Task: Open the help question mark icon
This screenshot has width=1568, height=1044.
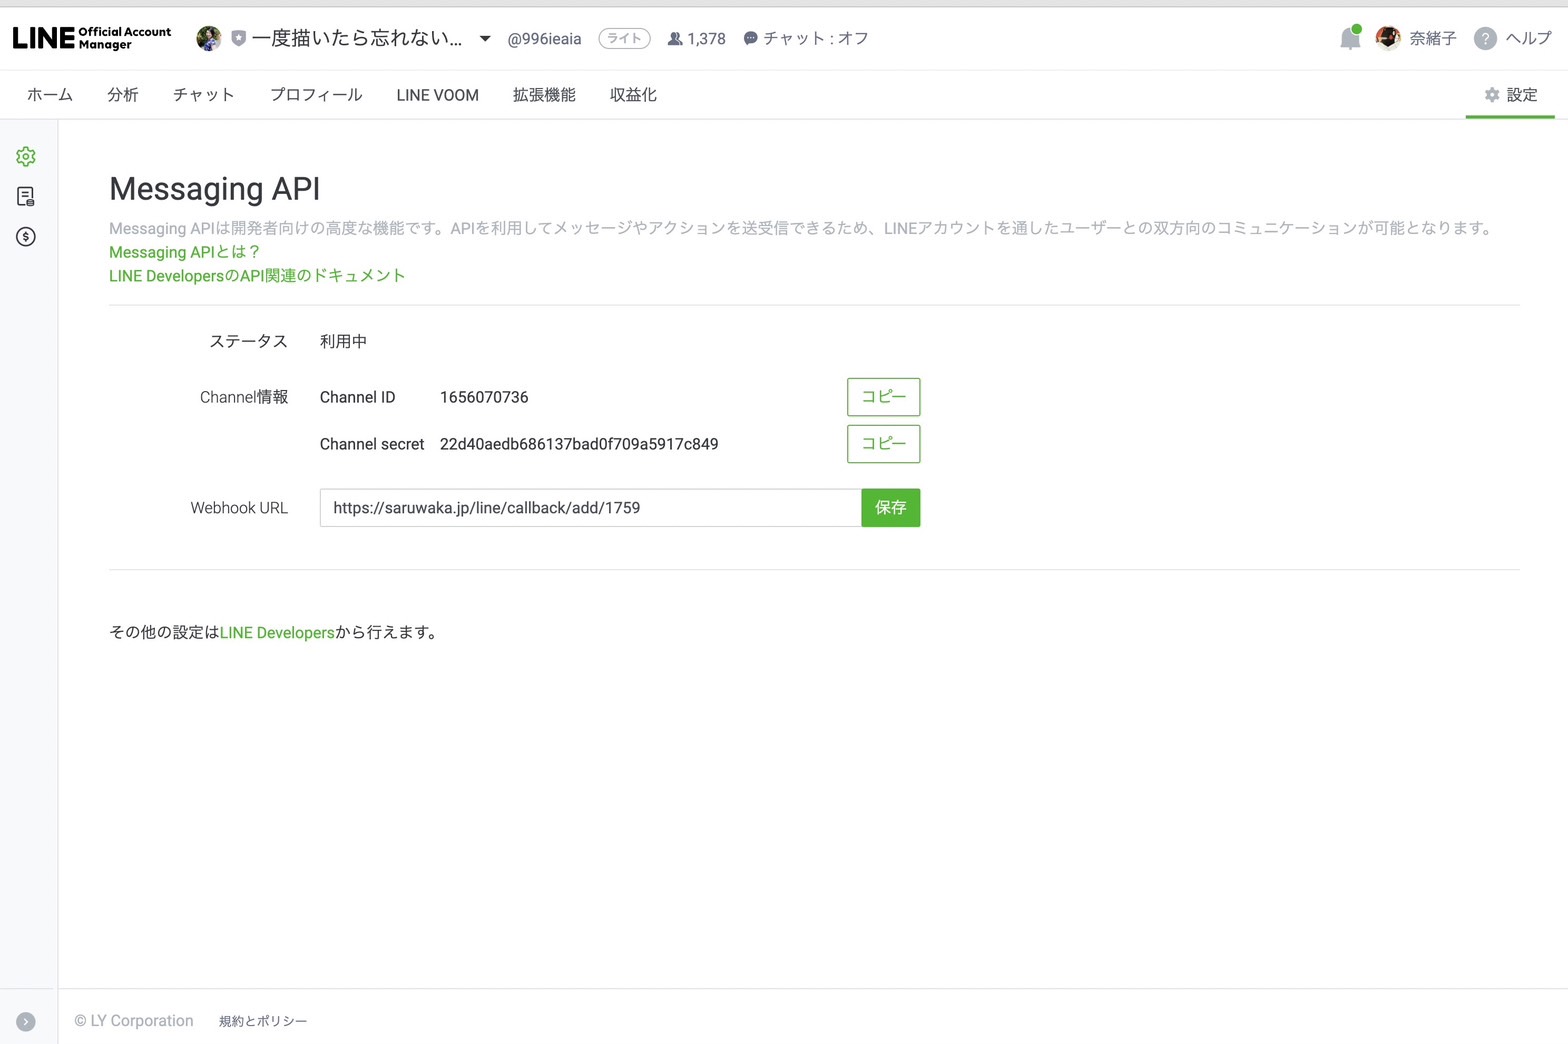Action: (x=1485, y=38)
